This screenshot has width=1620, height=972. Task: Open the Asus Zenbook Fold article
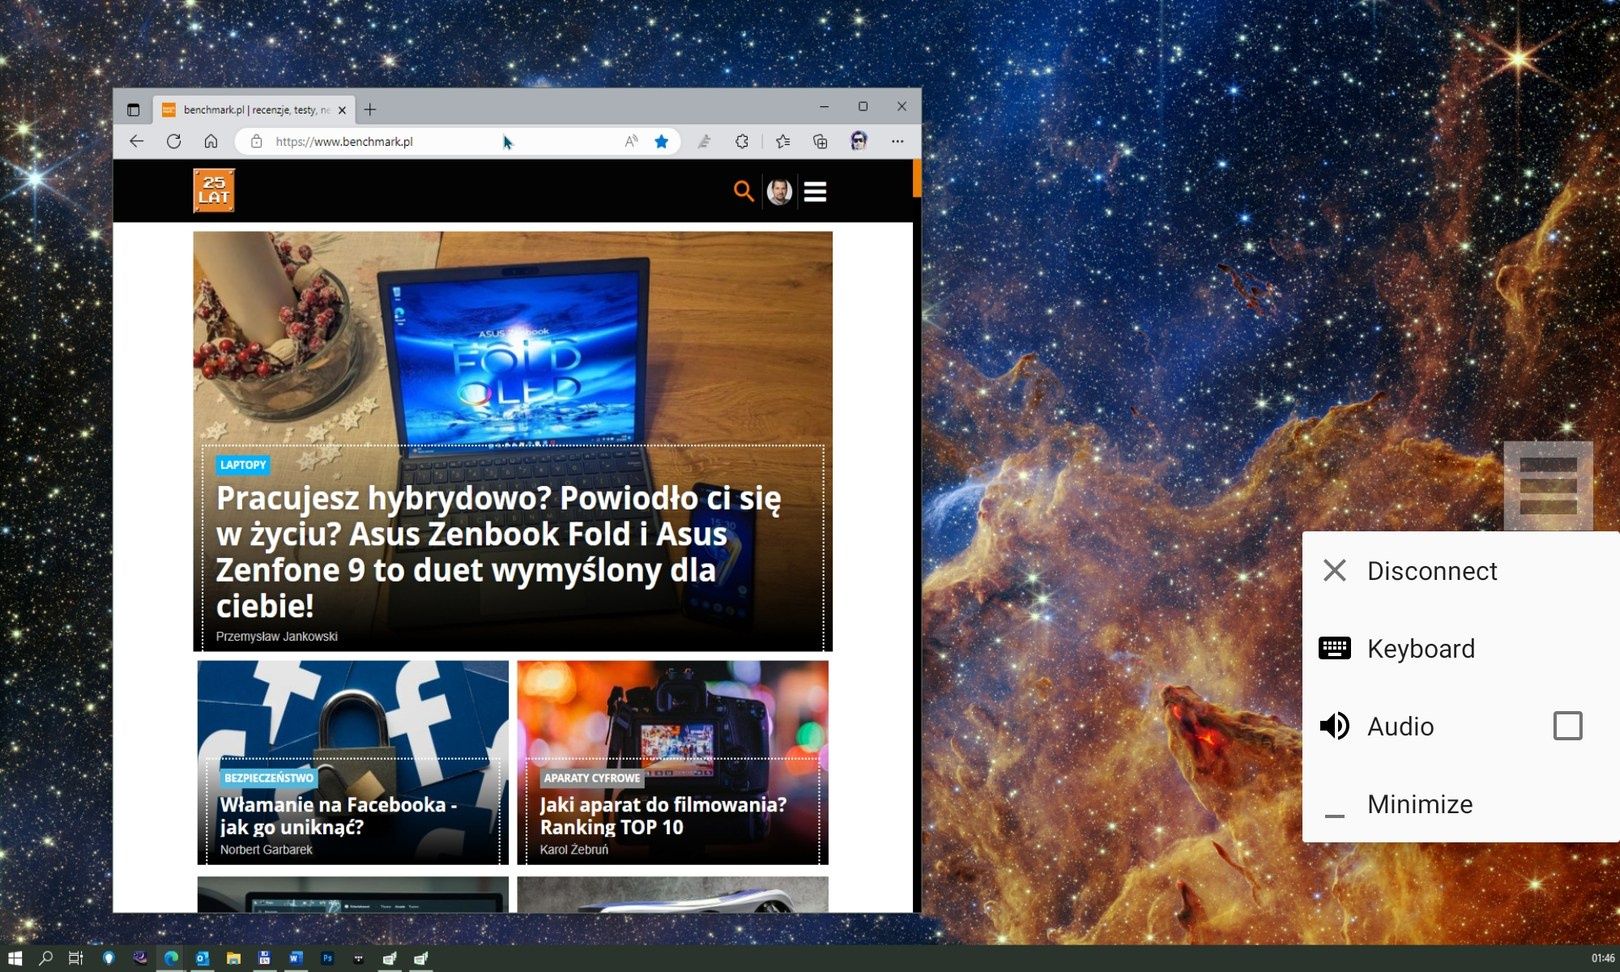[x=499, y=551]
